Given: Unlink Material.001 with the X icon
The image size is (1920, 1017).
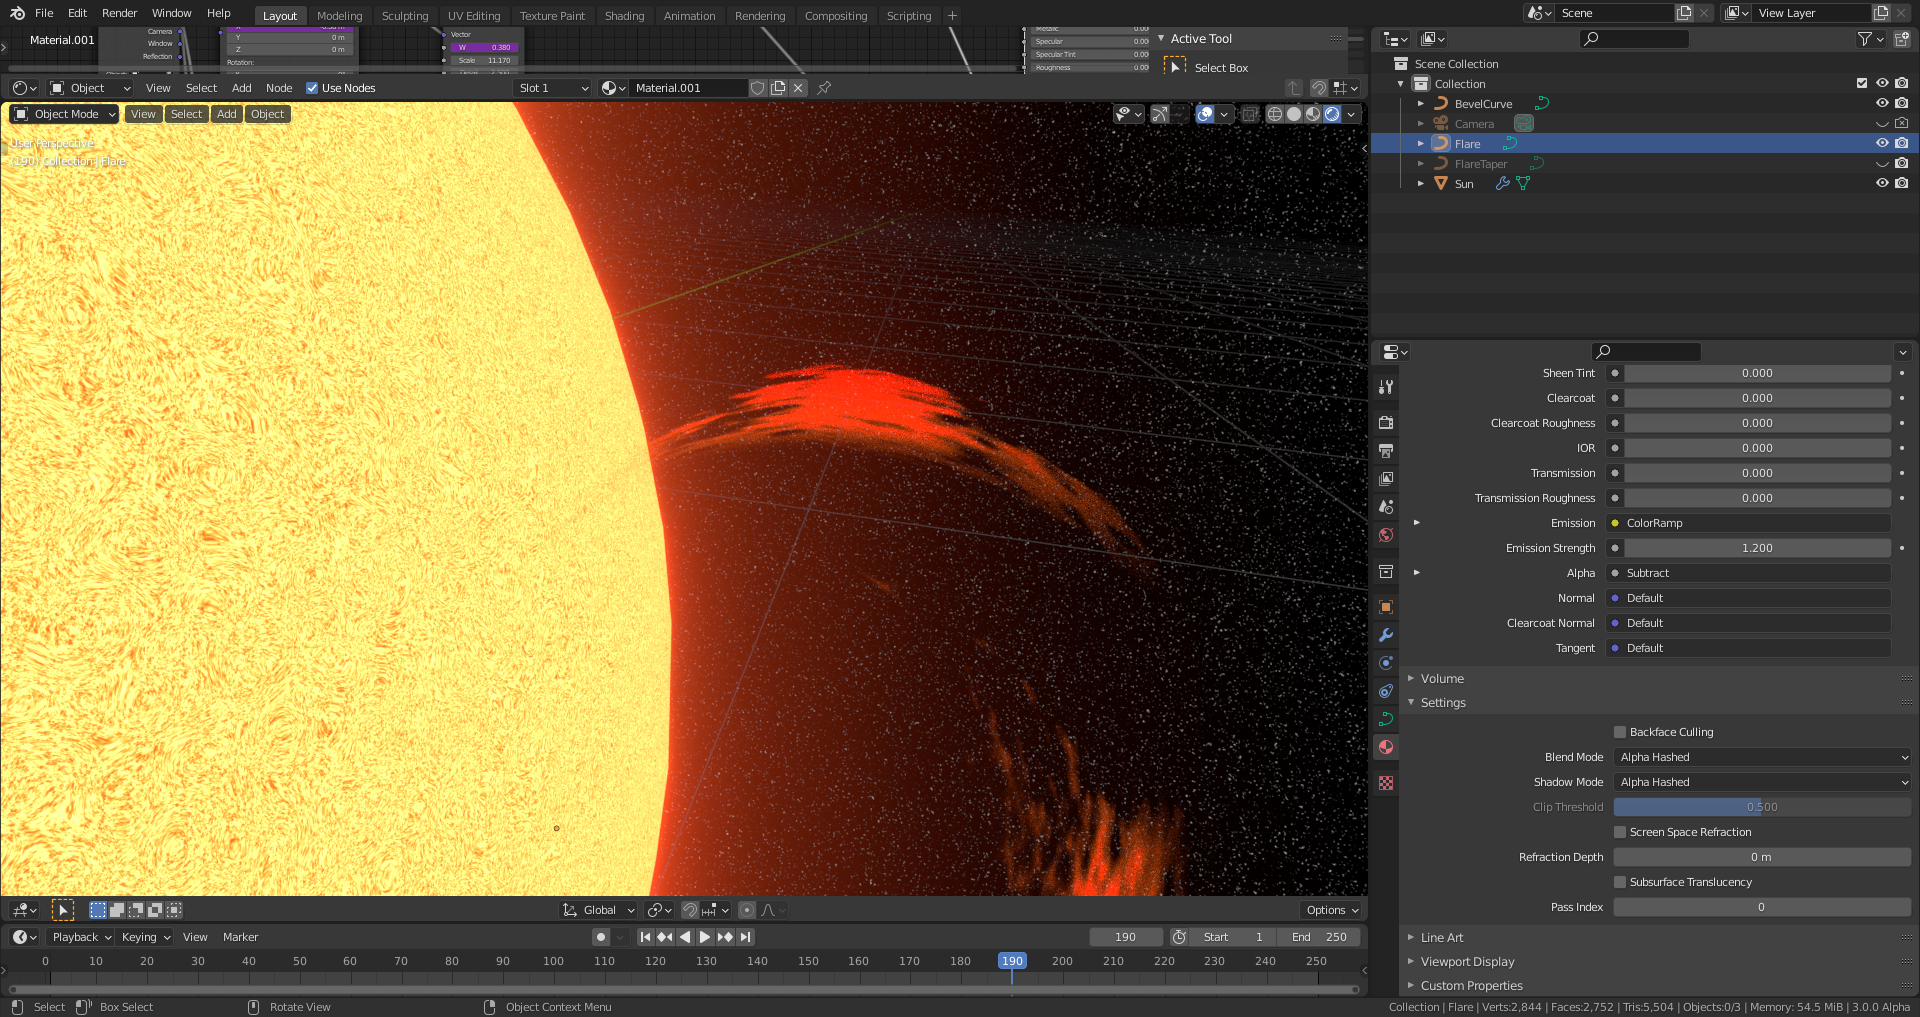Looking at the screenshot, I should (x=798, y=88).
